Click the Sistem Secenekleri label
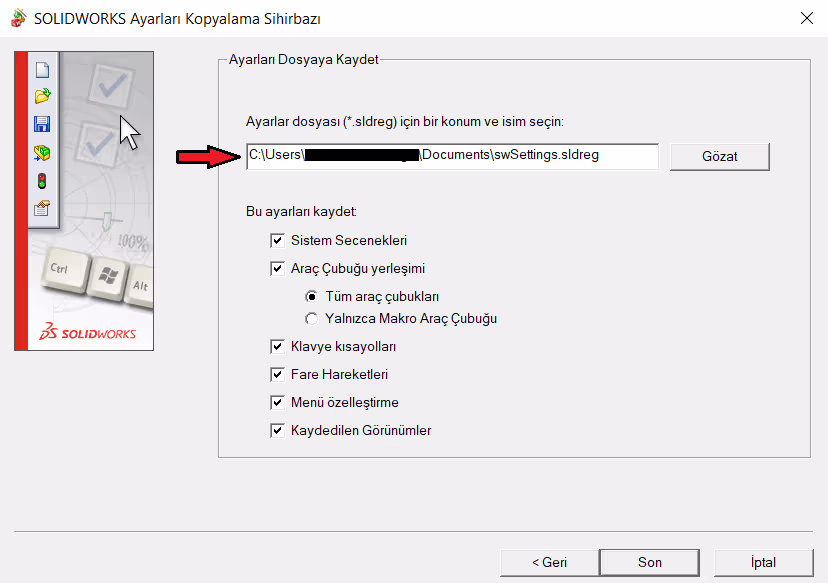This screenshot has height=583, width=828. pyautogui.click(x=349, y=241)
